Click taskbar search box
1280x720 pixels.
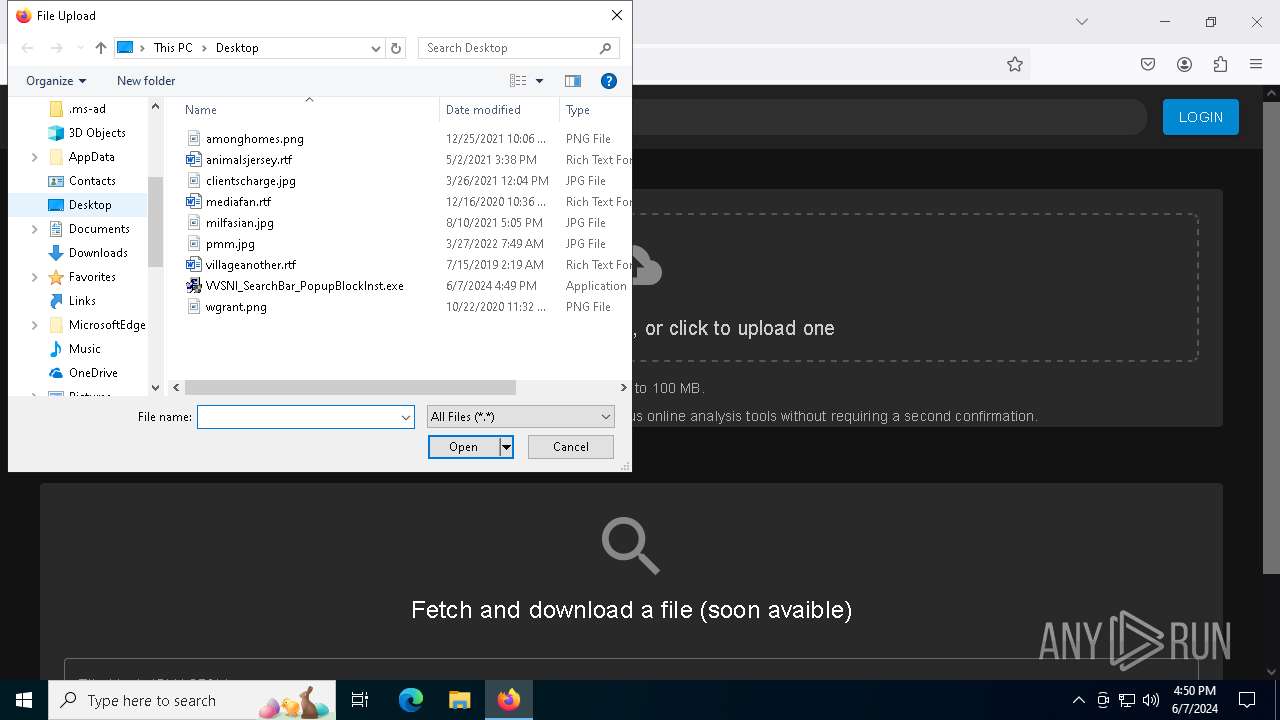(x=192, y=700)
